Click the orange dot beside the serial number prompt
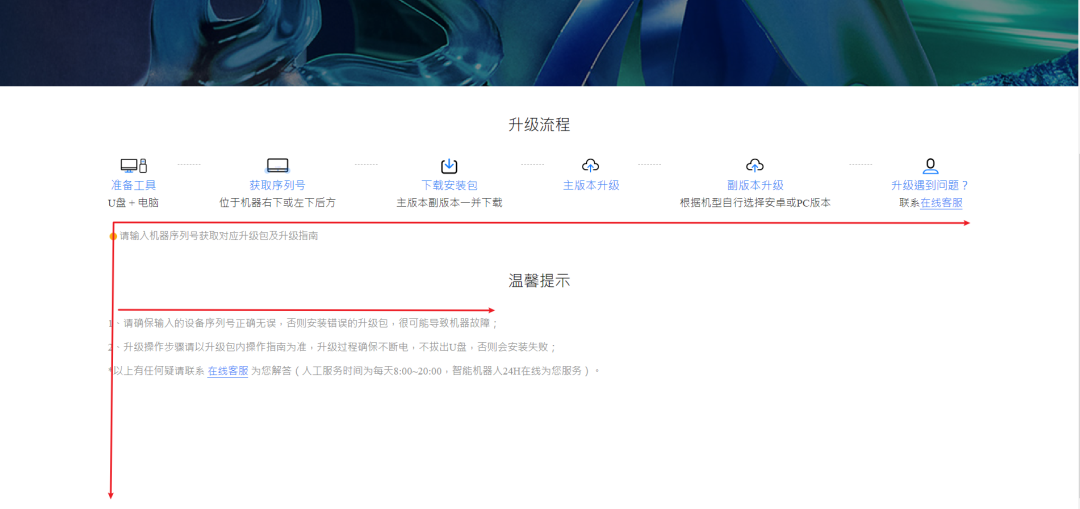 [114, 236]
